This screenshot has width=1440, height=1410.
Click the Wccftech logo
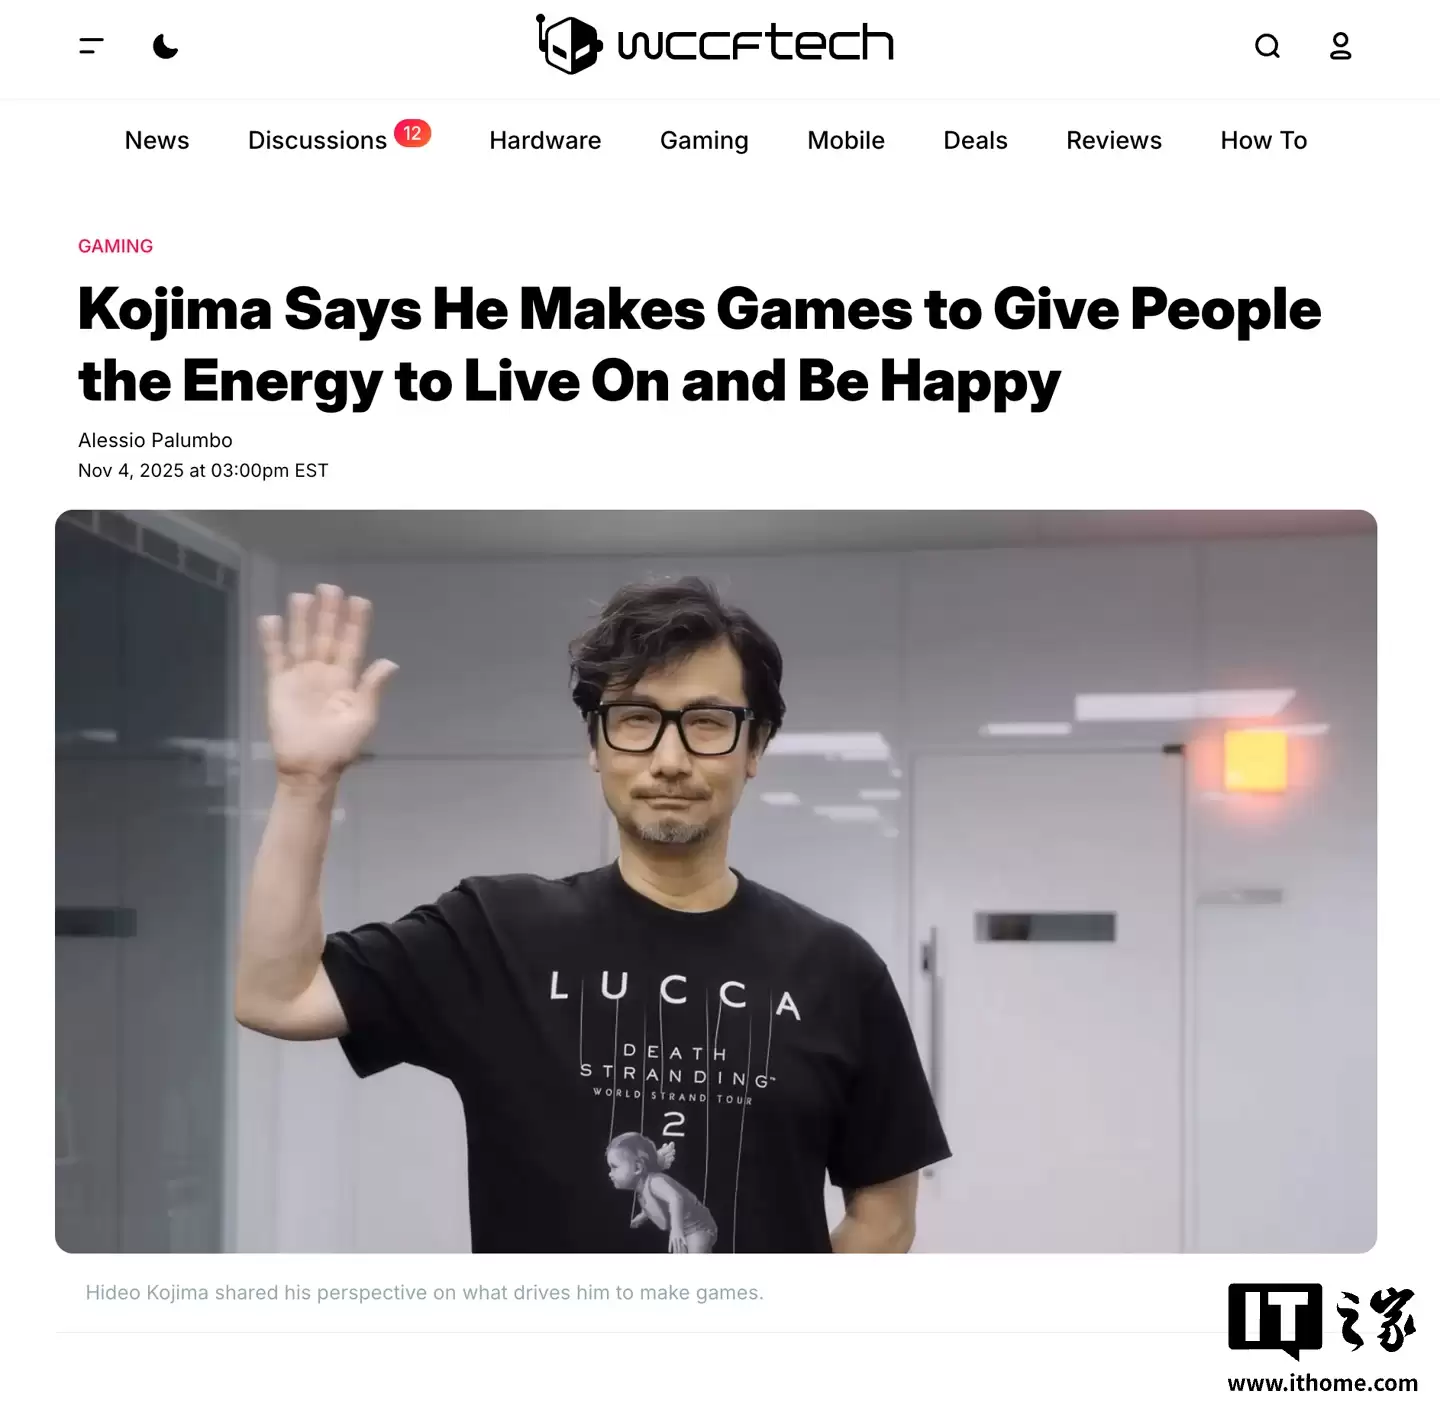point(715,44)
